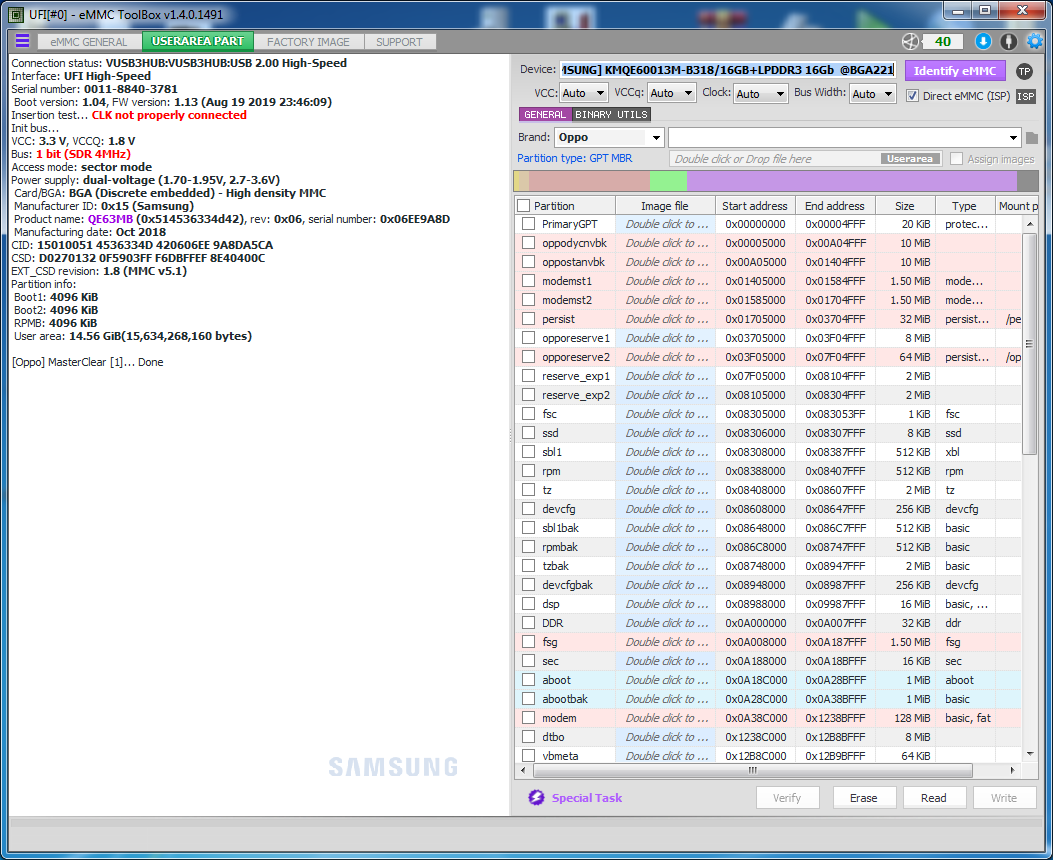The width and height of the screenshot is (1053, 860).
Task: Click the 0x0A000000 start address of DDR
Action: 755,623
